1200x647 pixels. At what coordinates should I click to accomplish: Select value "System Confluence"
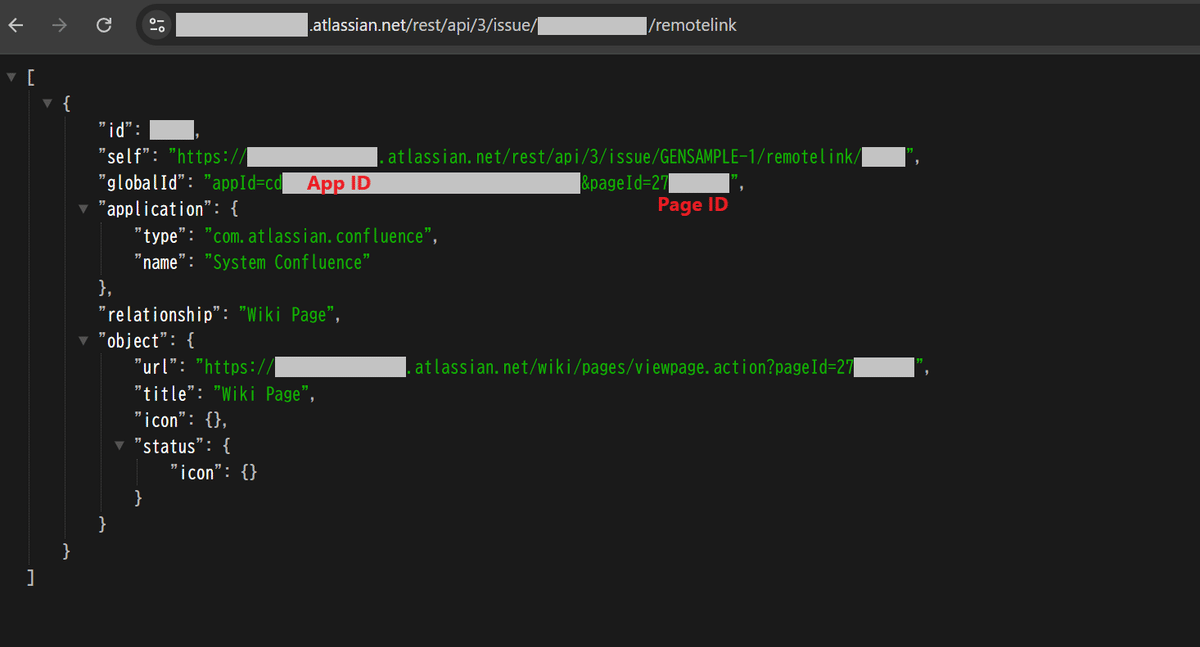[288, 262]
